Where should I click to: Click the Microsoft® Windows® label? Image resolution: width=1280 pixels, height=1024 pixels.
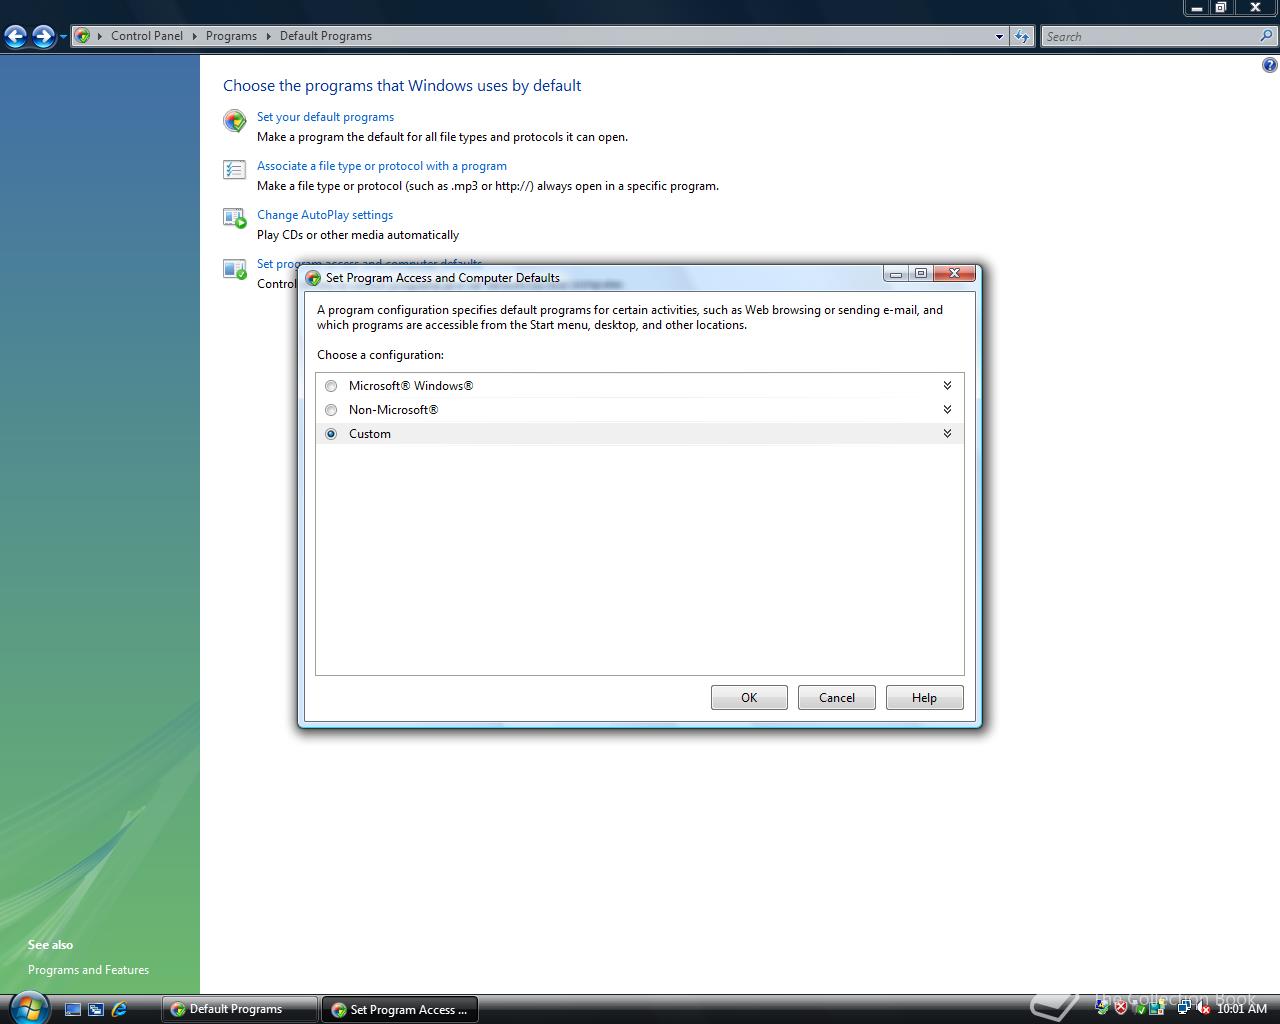coord(411,386)
